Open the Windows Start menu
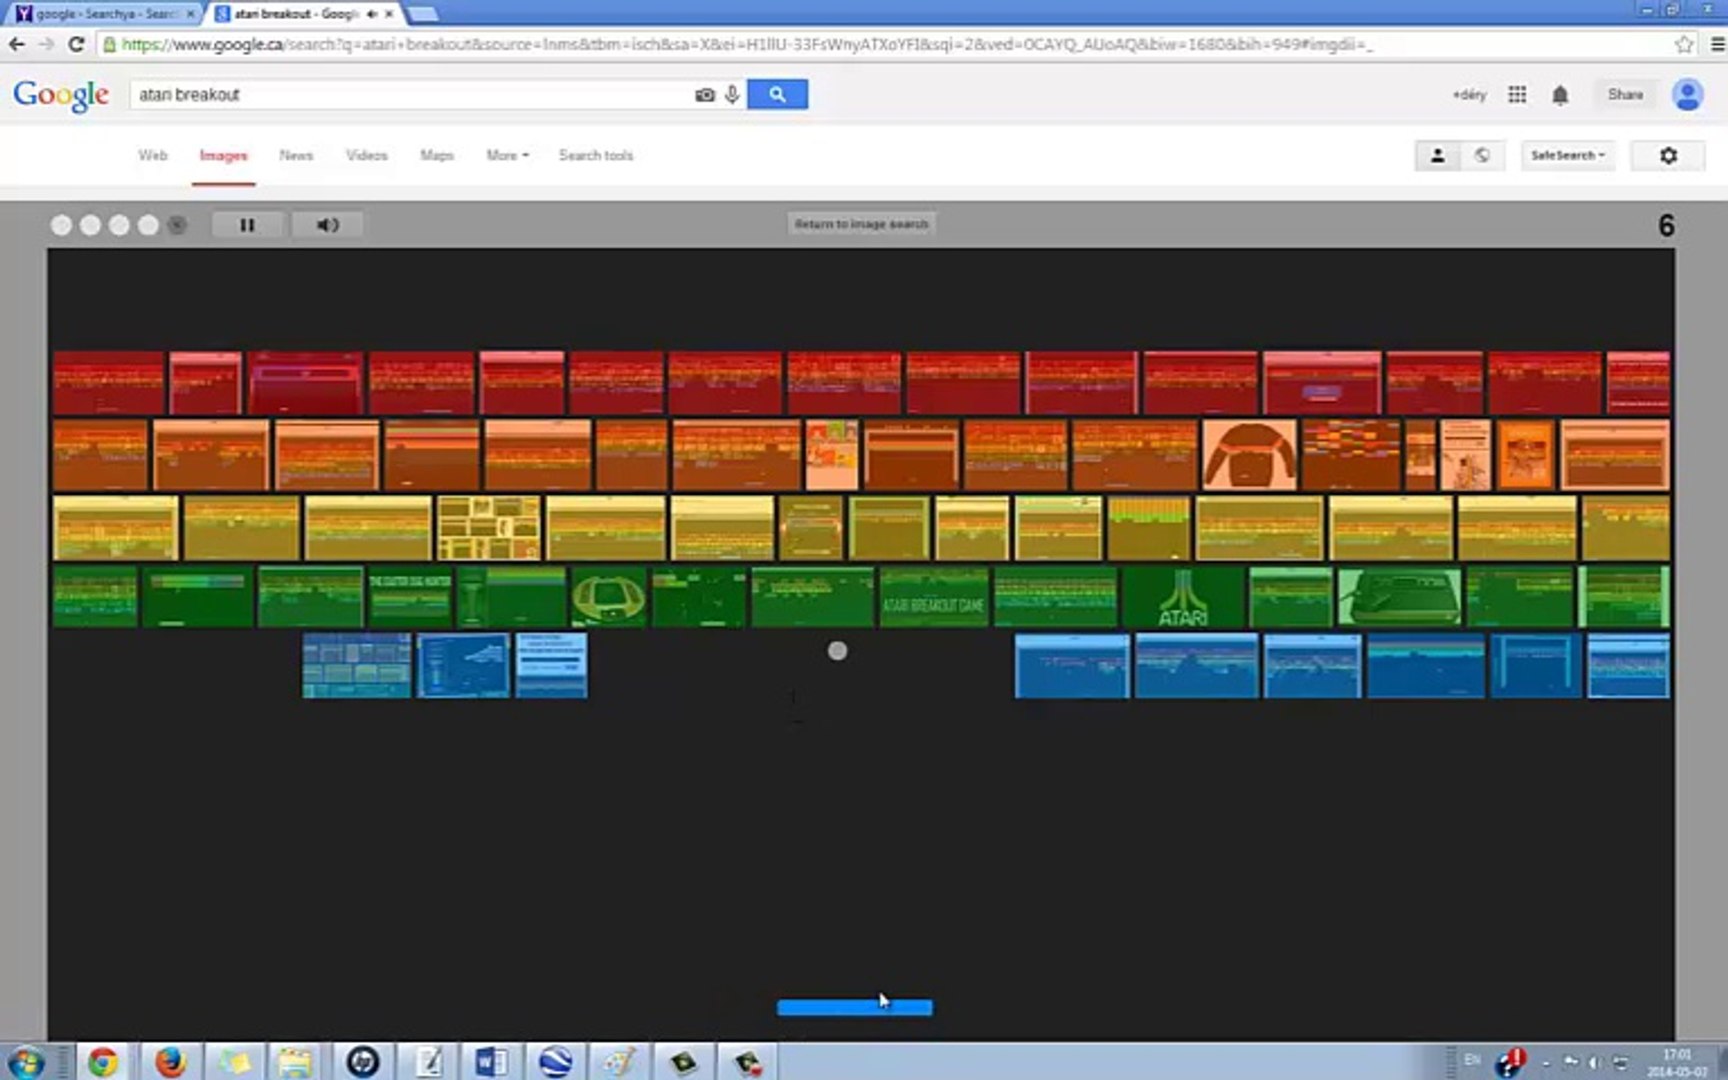The width and height of the screenshot is (1728, 1080). tap(26, 1061)
